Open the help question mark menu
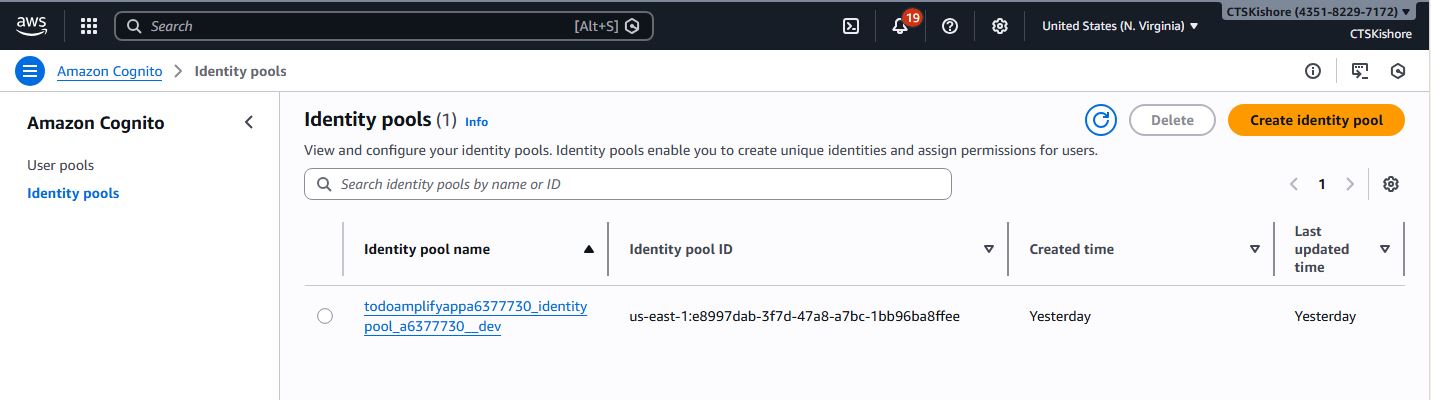This screenshot has height=400, width=1431. click(x=950, y=26)
